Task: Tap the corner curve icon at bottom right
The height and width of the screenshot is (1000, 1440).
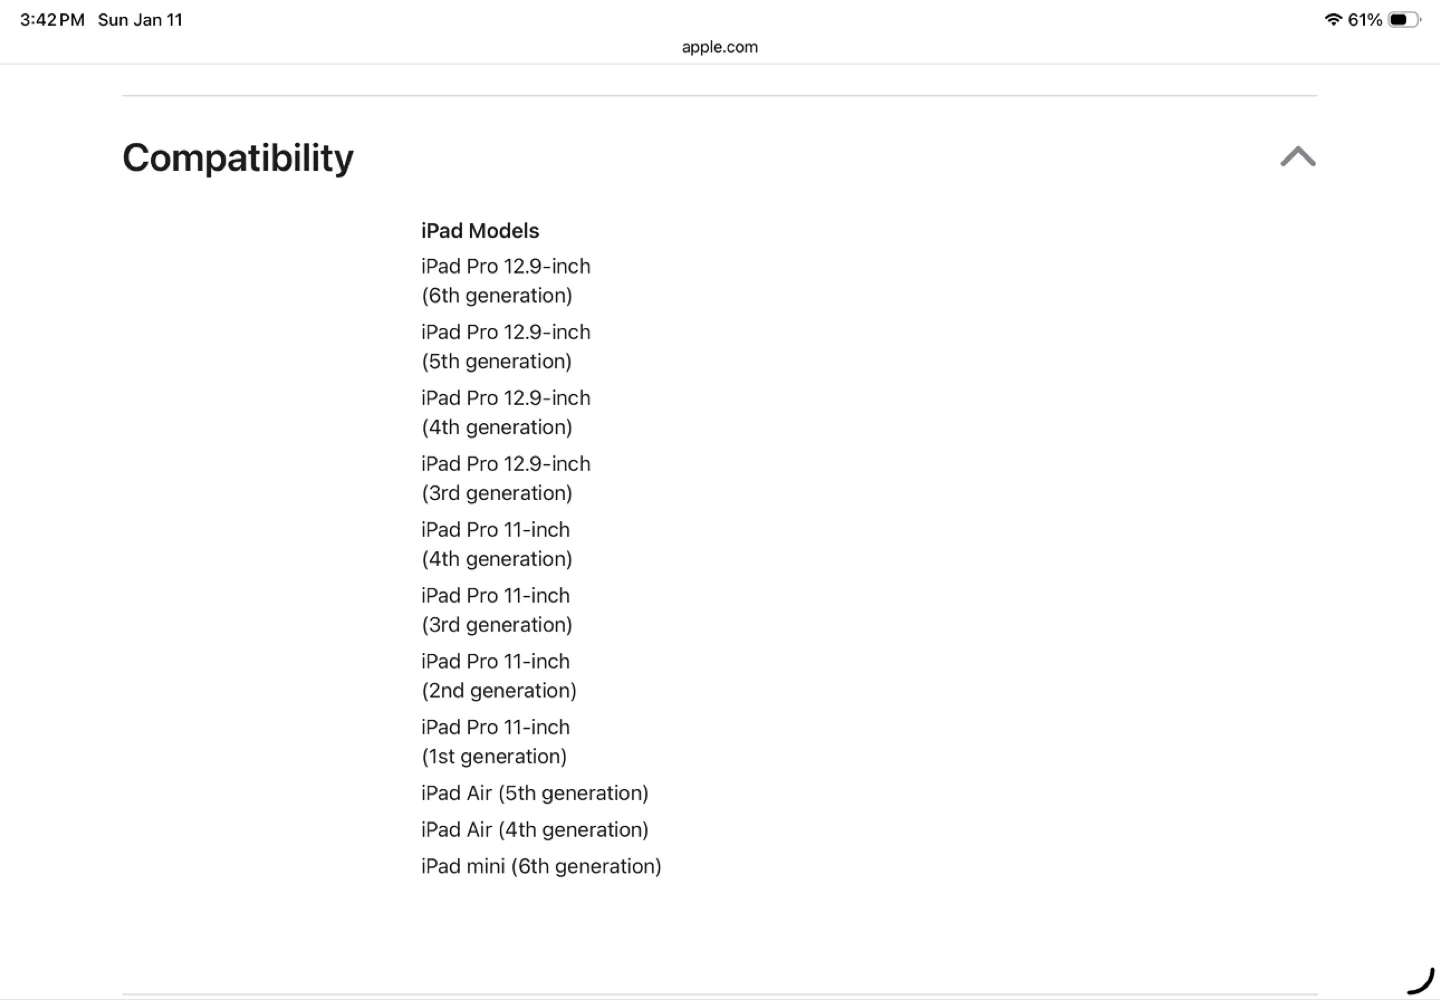Action: pyautogui.click(x=1421, y=981)
